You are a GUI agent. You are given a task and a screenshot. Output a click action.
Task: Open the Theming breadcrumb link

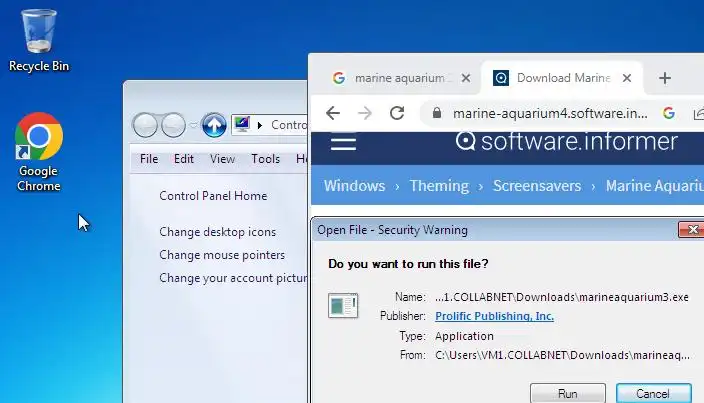[x=439, y=186]
